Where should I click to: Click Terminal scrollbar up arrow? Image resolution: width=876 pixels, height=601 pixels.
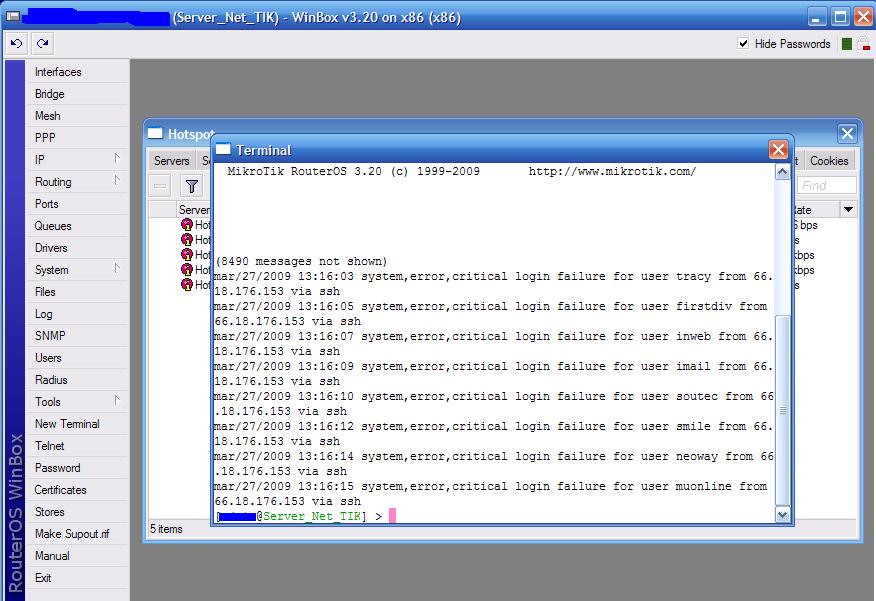(782, 172)
